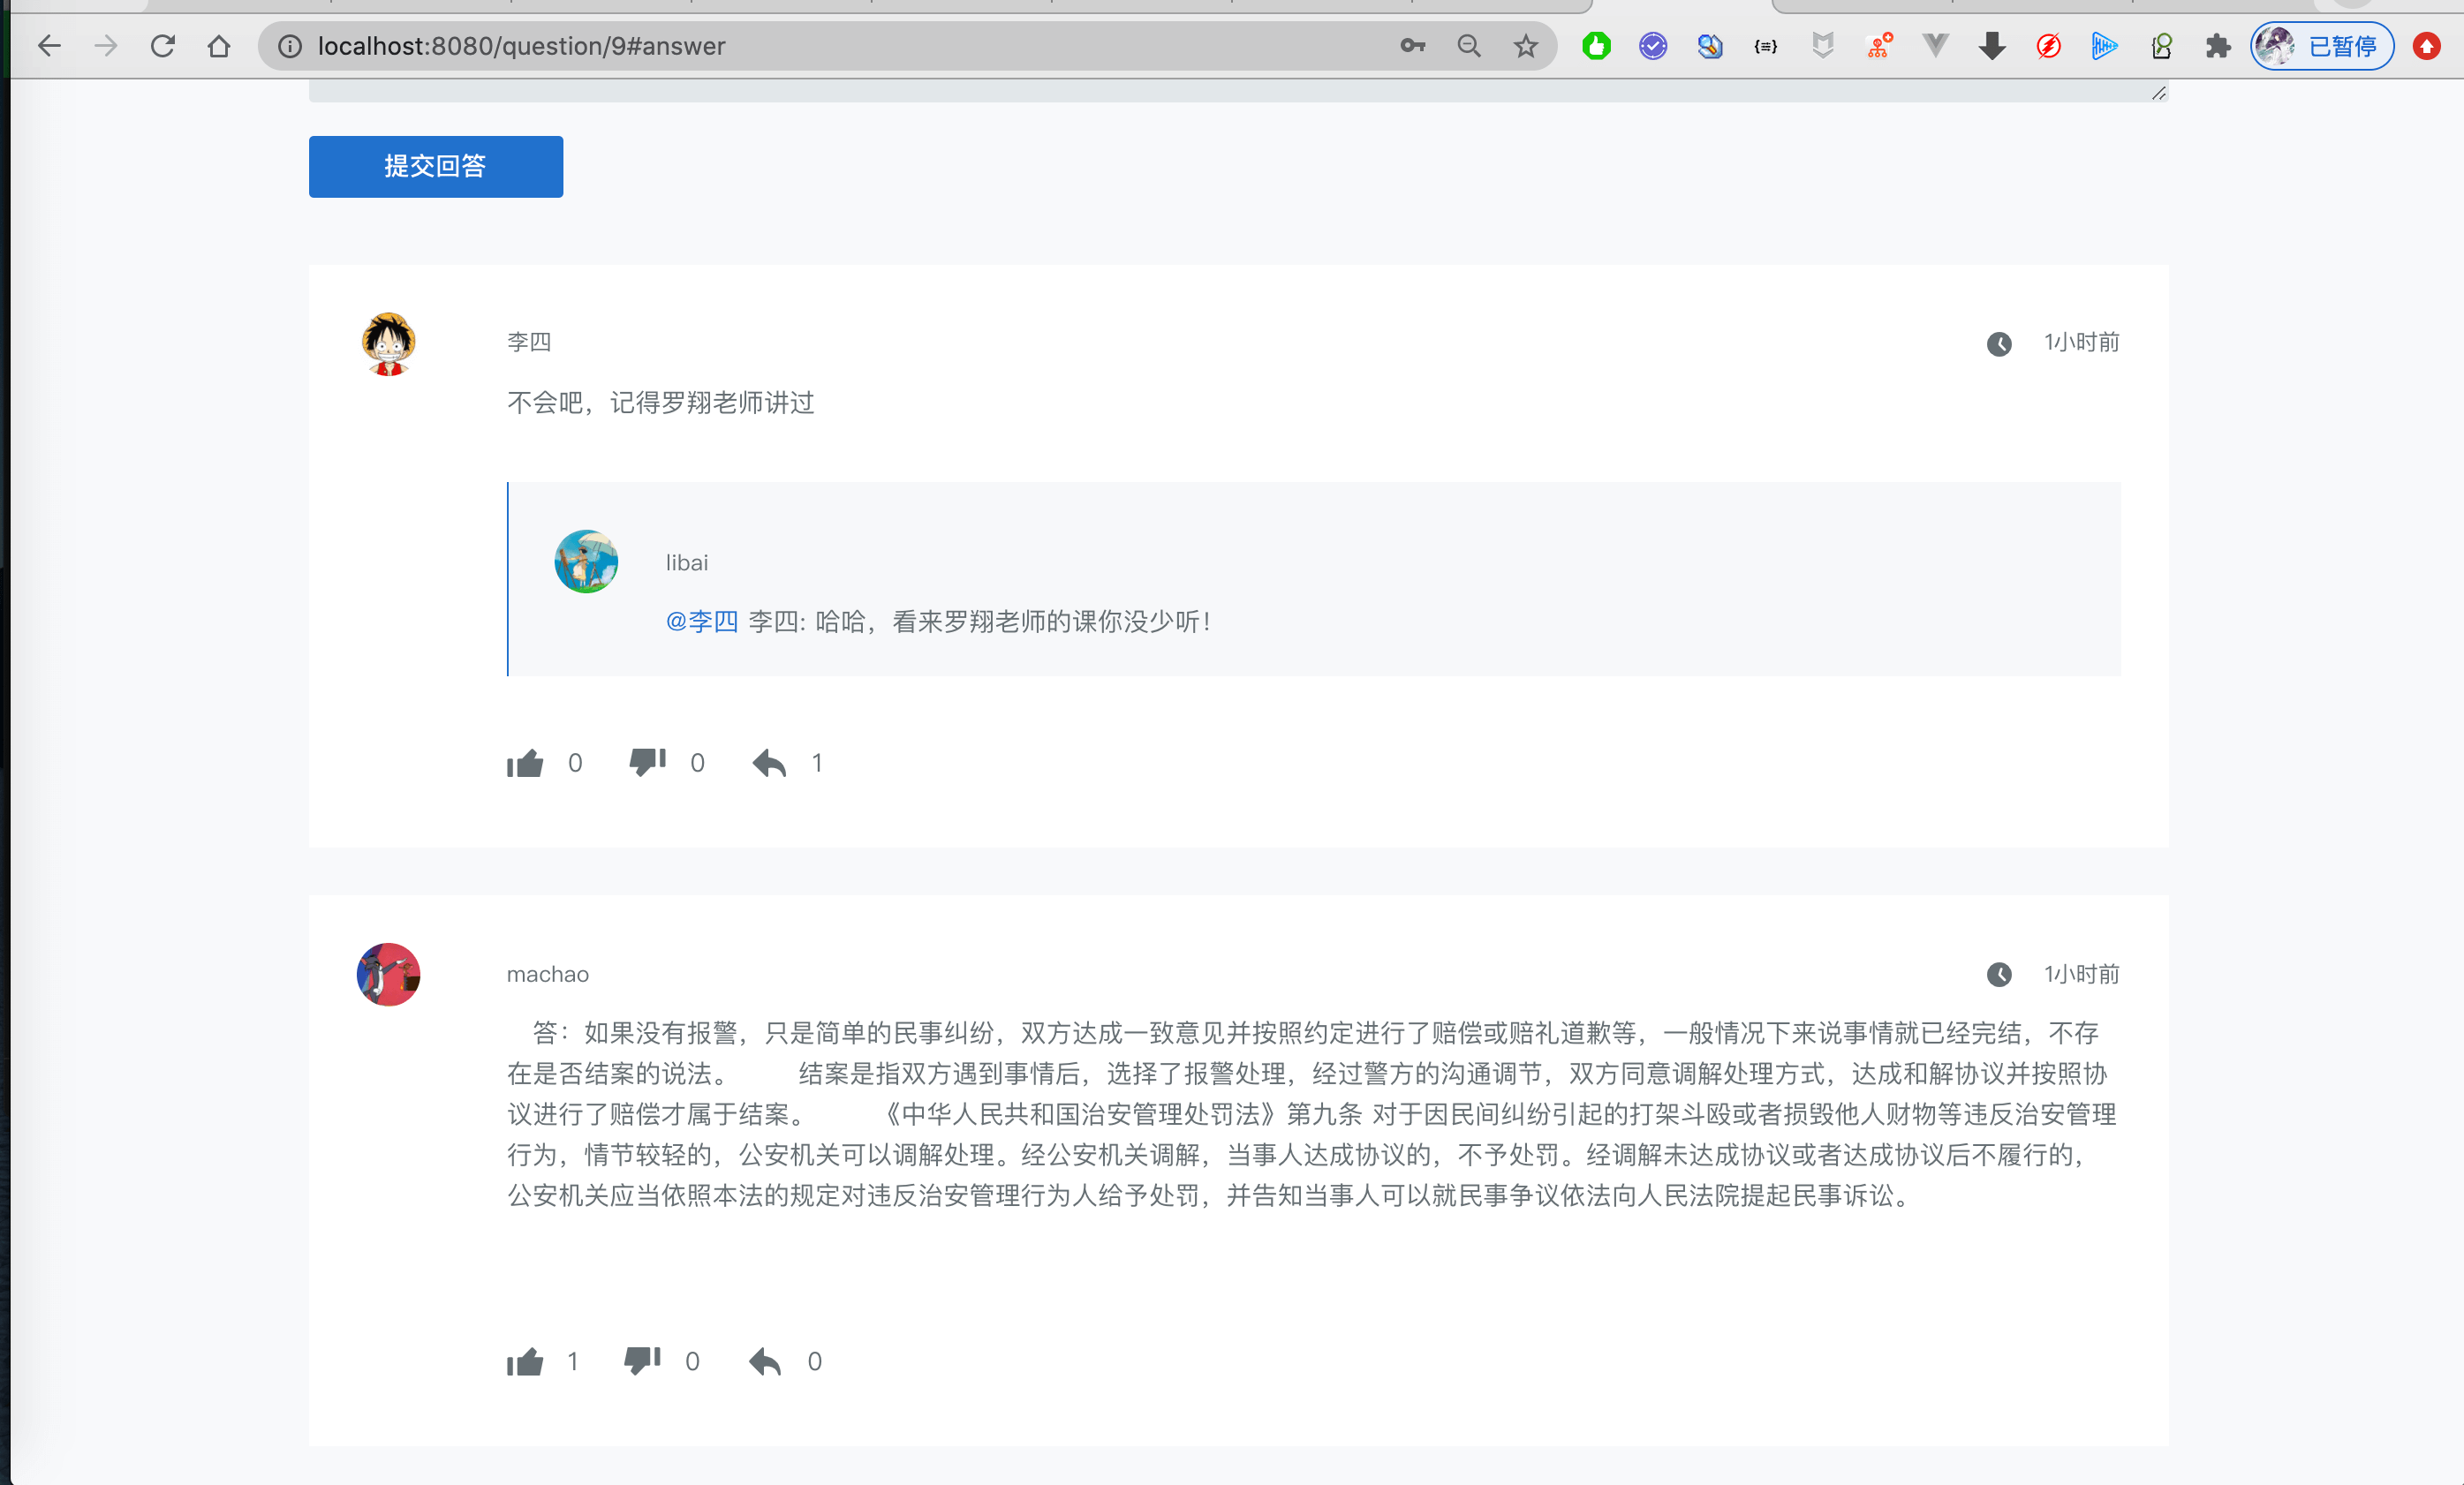This screenshot has width=2464, height=1485.
Task: Reply to machao's answer via arrow icon
Action: pyautogui.click(x=765, y=1361)
